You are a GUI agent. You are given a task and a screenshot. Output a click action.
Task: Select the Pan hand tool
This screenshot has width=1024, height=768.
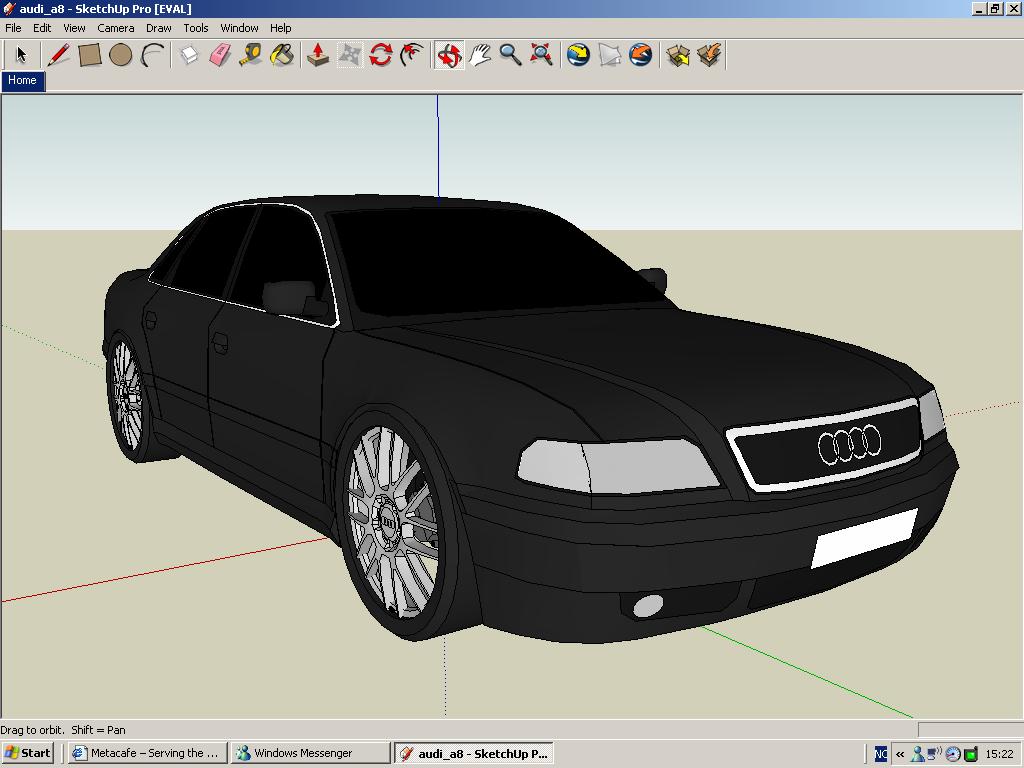pyautogui.click(x=480, y=55)
